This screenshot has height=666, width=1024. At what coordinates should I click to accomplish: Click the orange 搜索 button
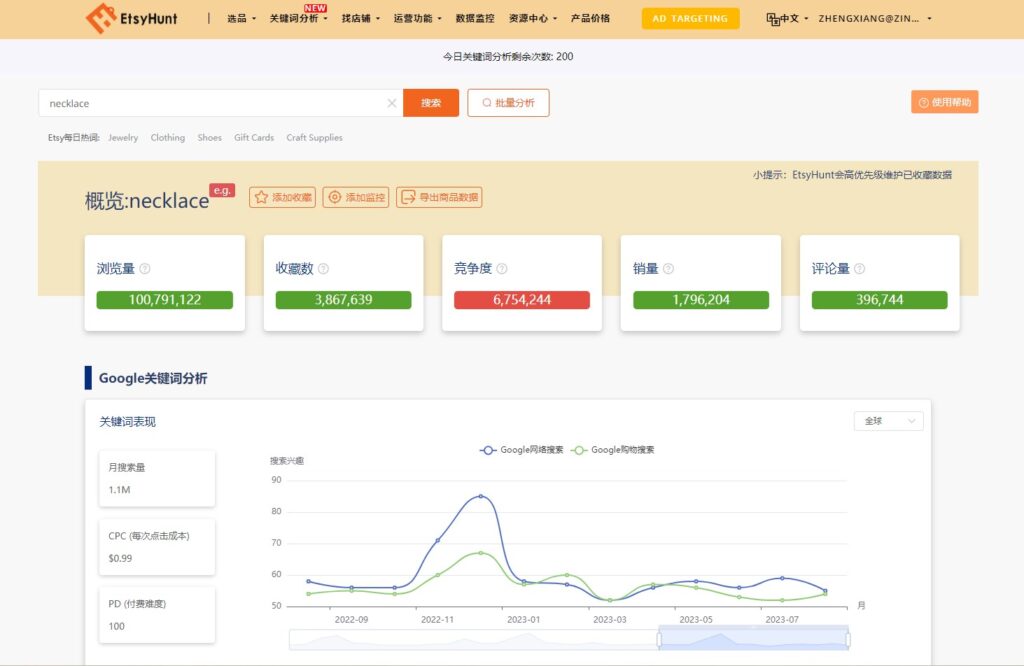tap(431, 103)
